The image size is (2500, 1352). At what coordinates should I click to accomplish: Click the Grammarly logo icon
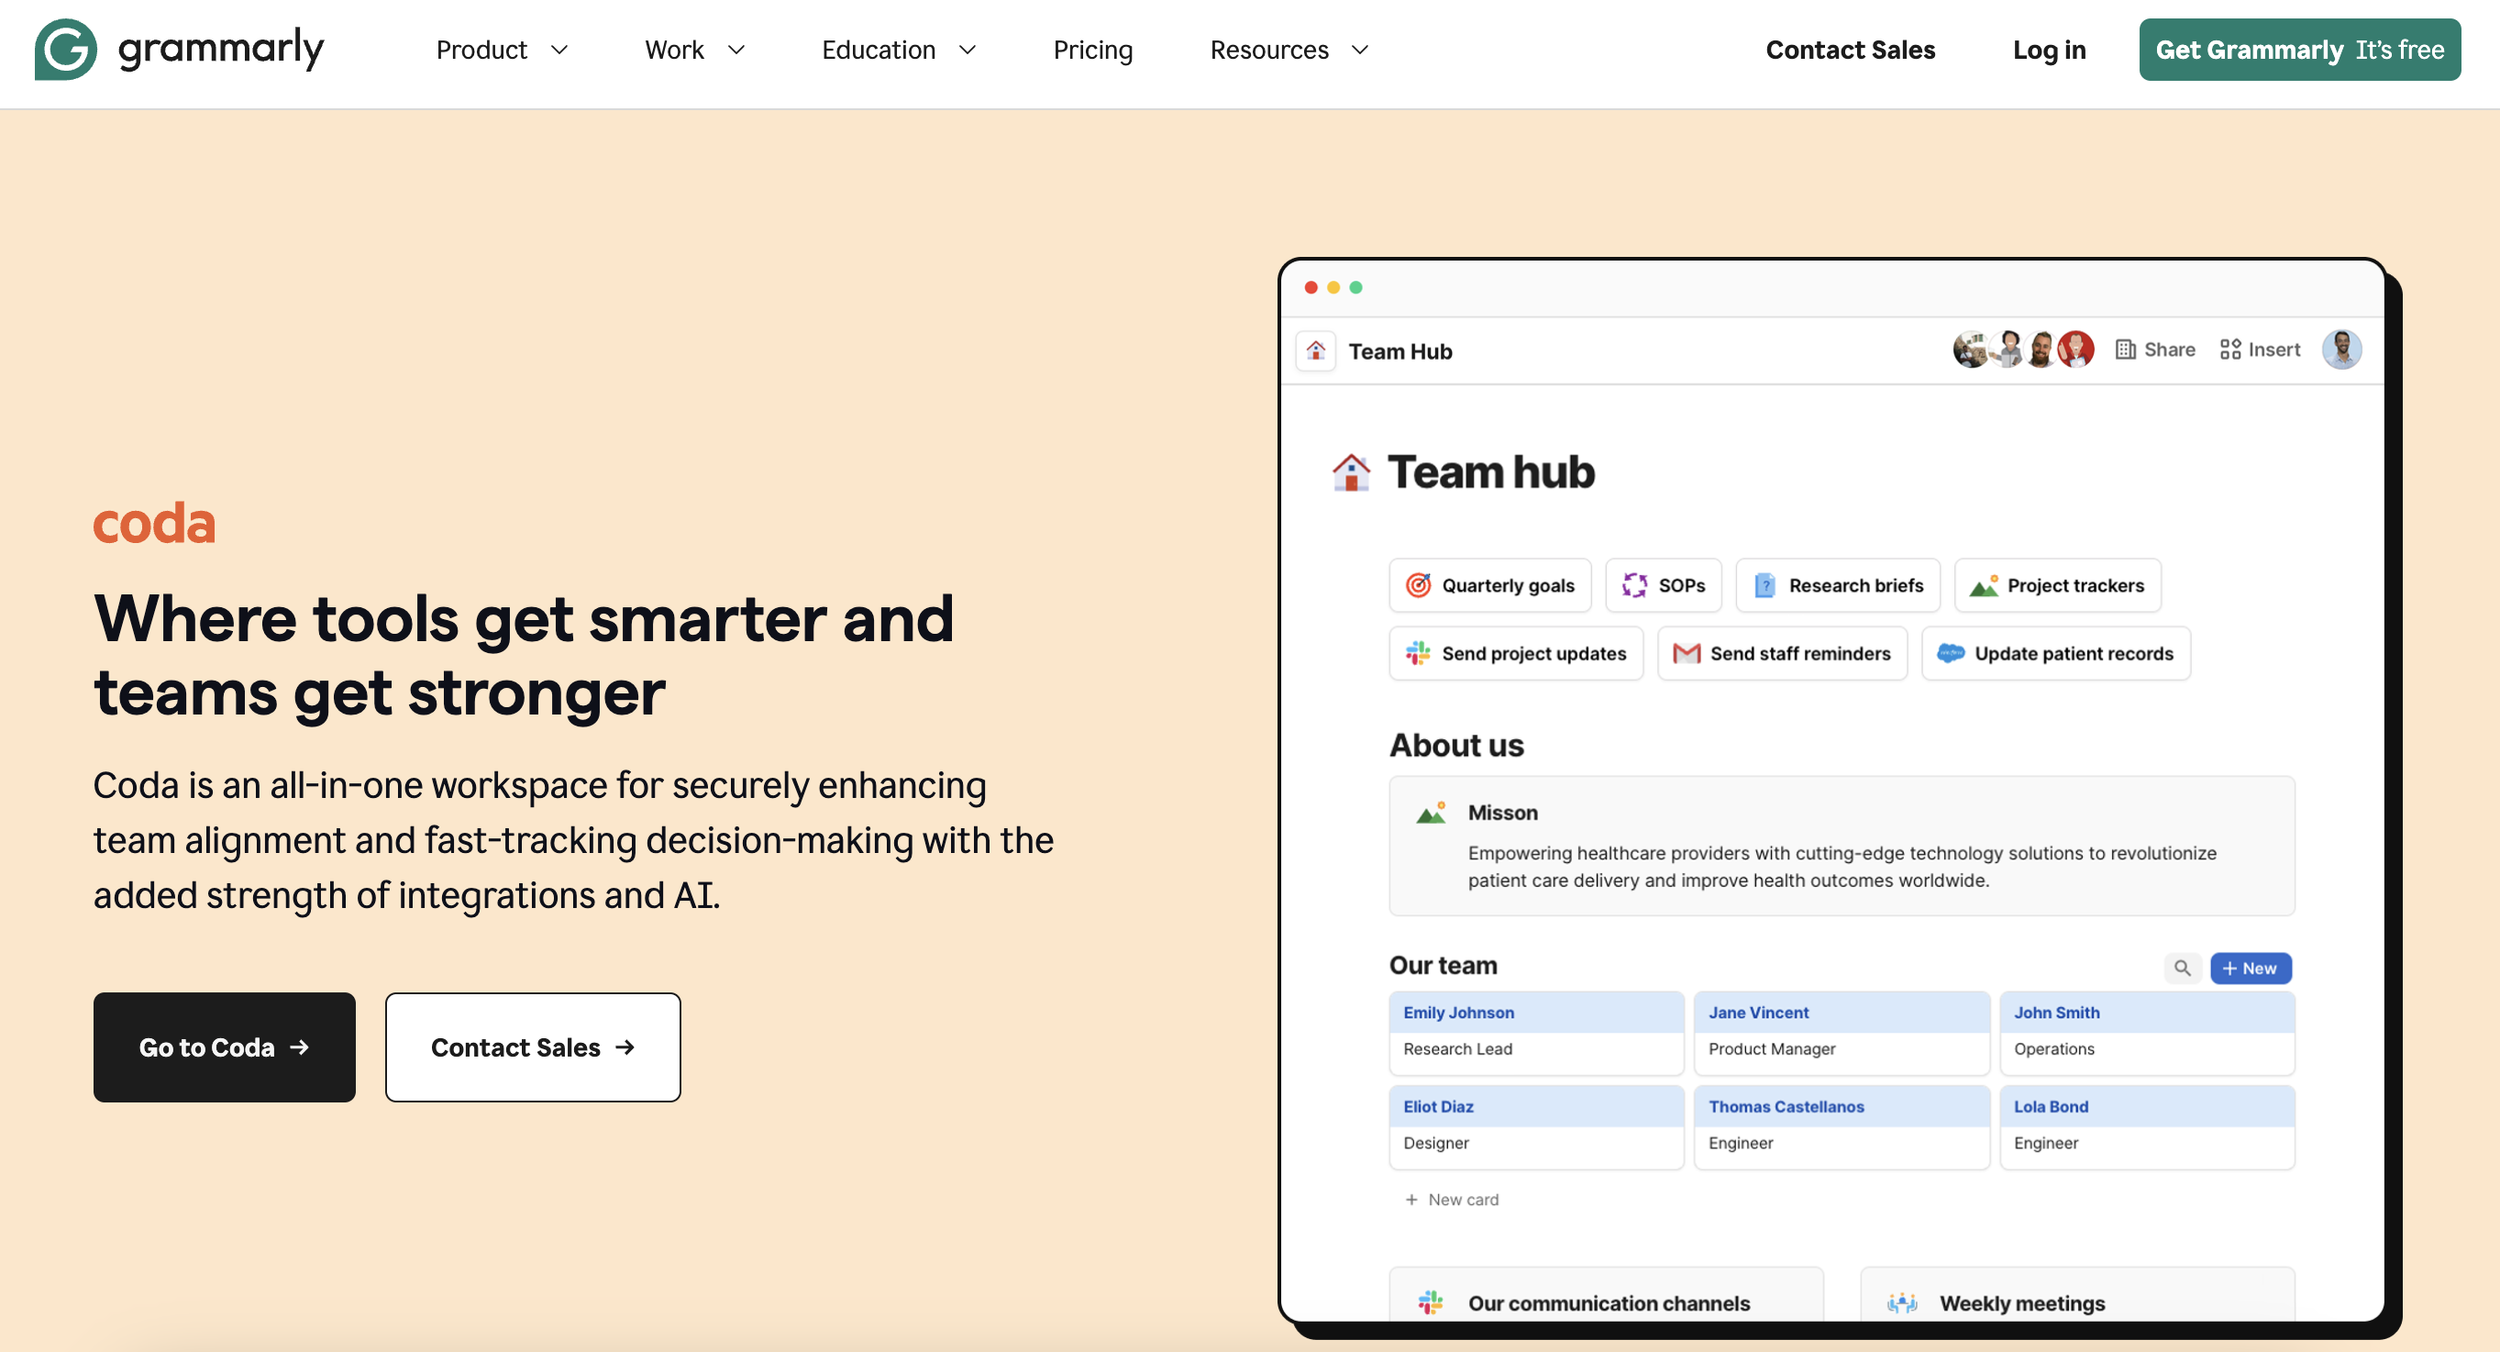[x=65, y=49]
